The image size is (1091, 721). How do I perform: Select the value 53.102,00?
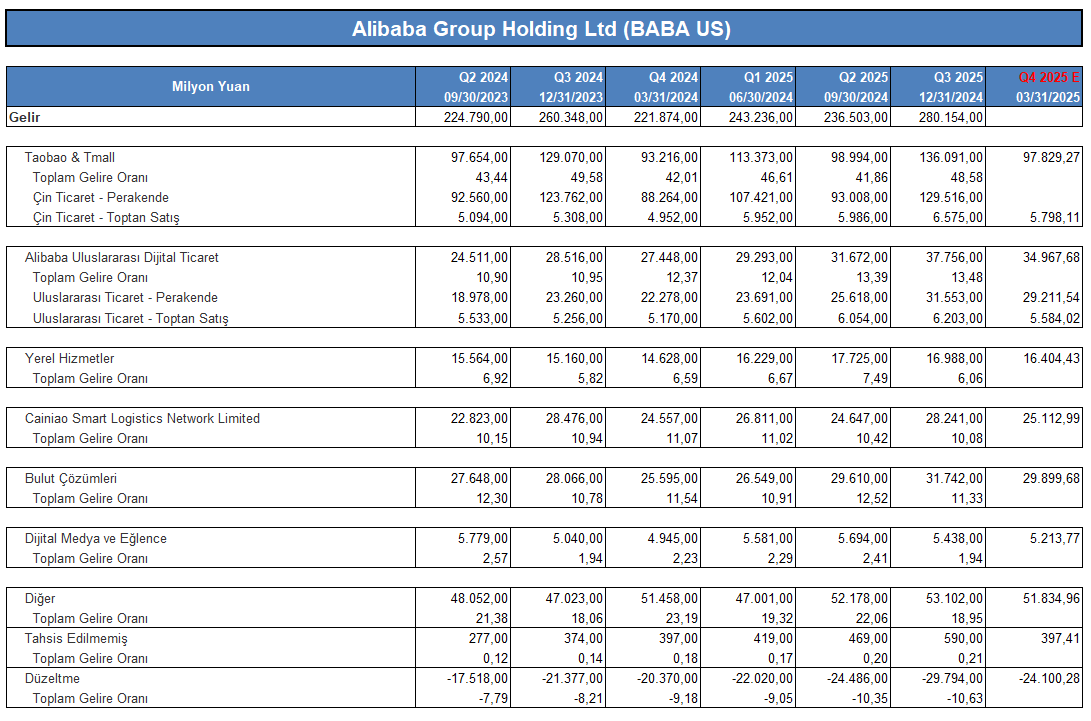955,599
